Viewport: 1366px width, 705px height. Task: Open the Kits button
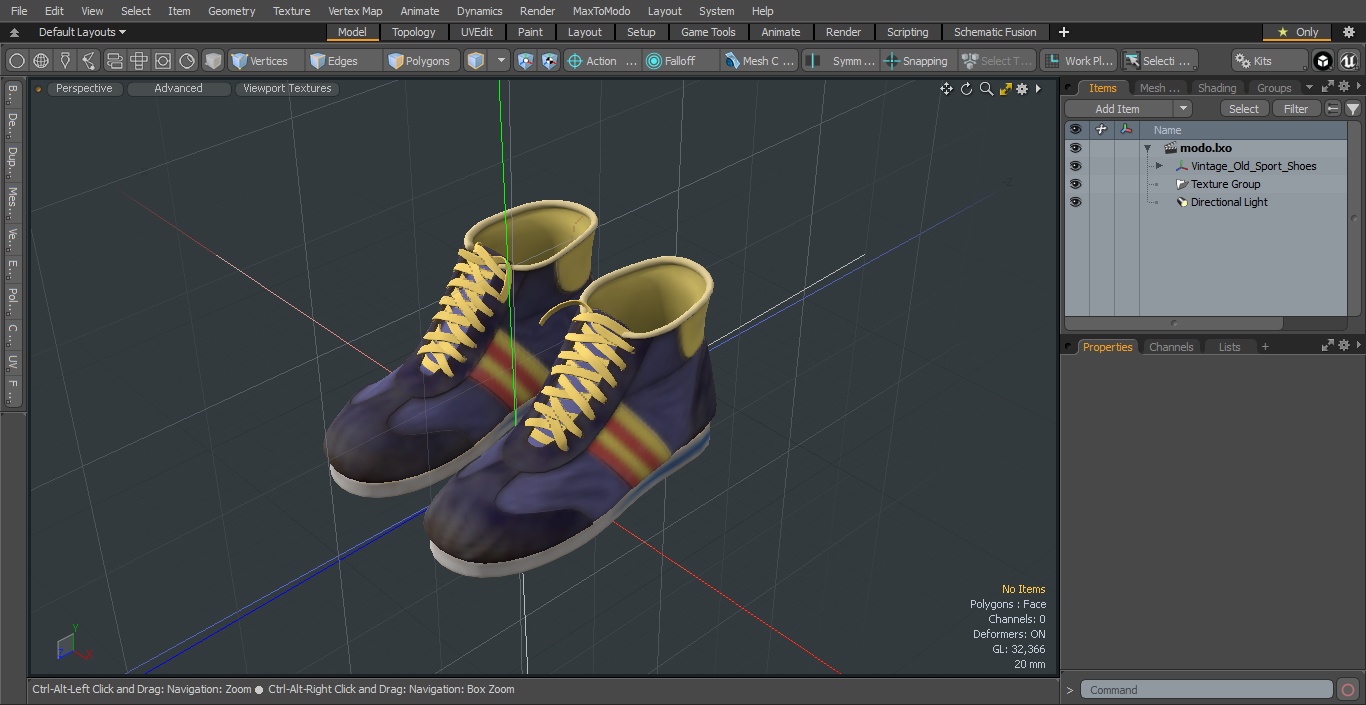[x=1269, y=61]
